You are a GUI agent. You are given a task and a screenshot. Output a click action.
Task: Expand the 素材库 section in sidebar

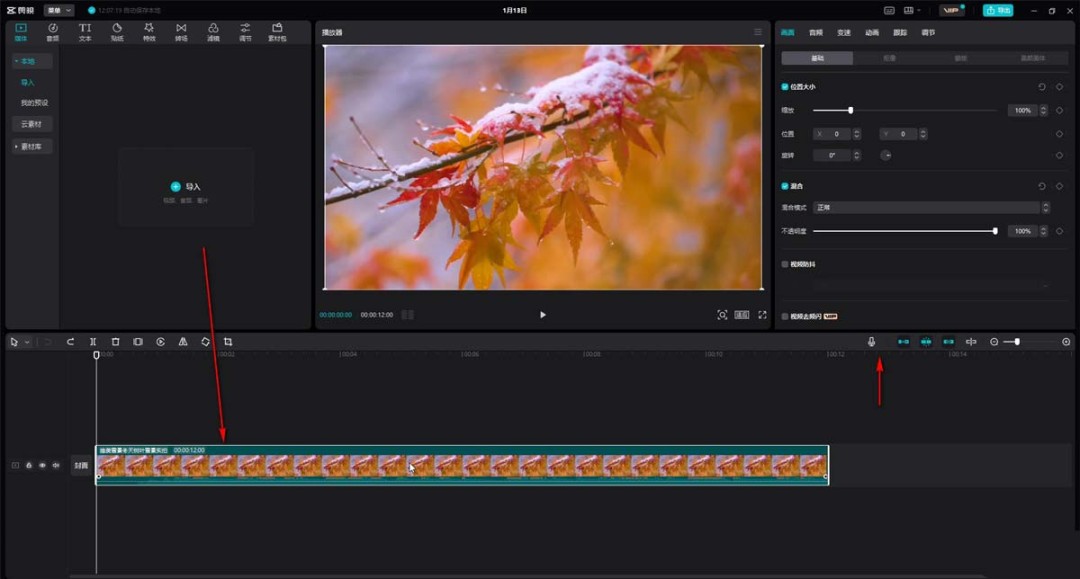click(32, 147)
